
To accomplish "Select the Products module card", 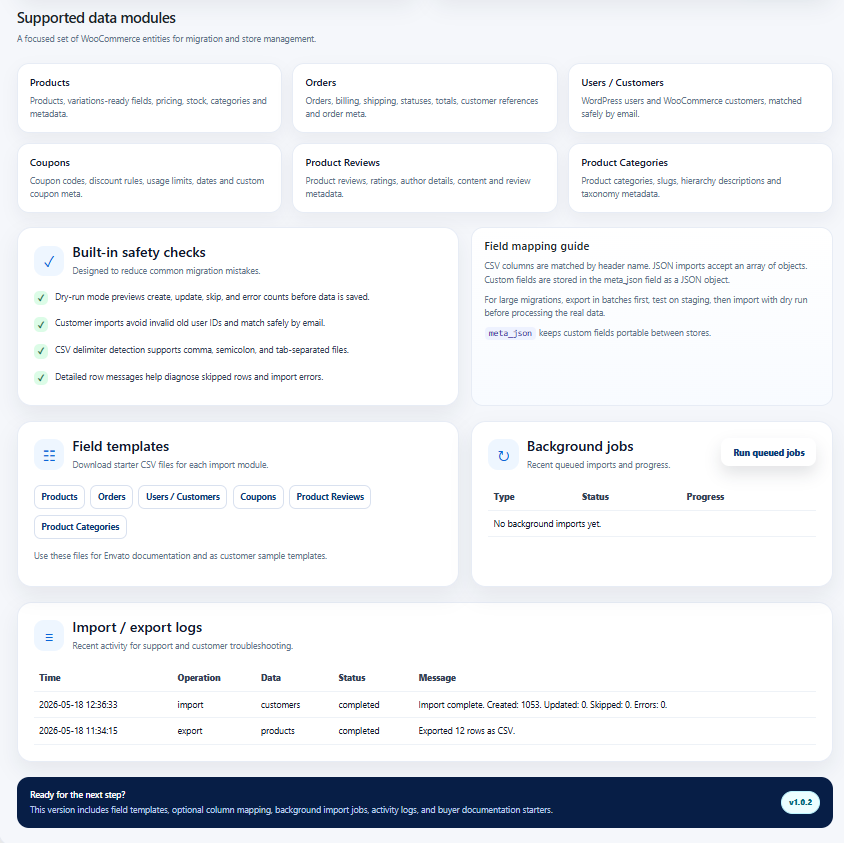I will (x=150, y=98).
